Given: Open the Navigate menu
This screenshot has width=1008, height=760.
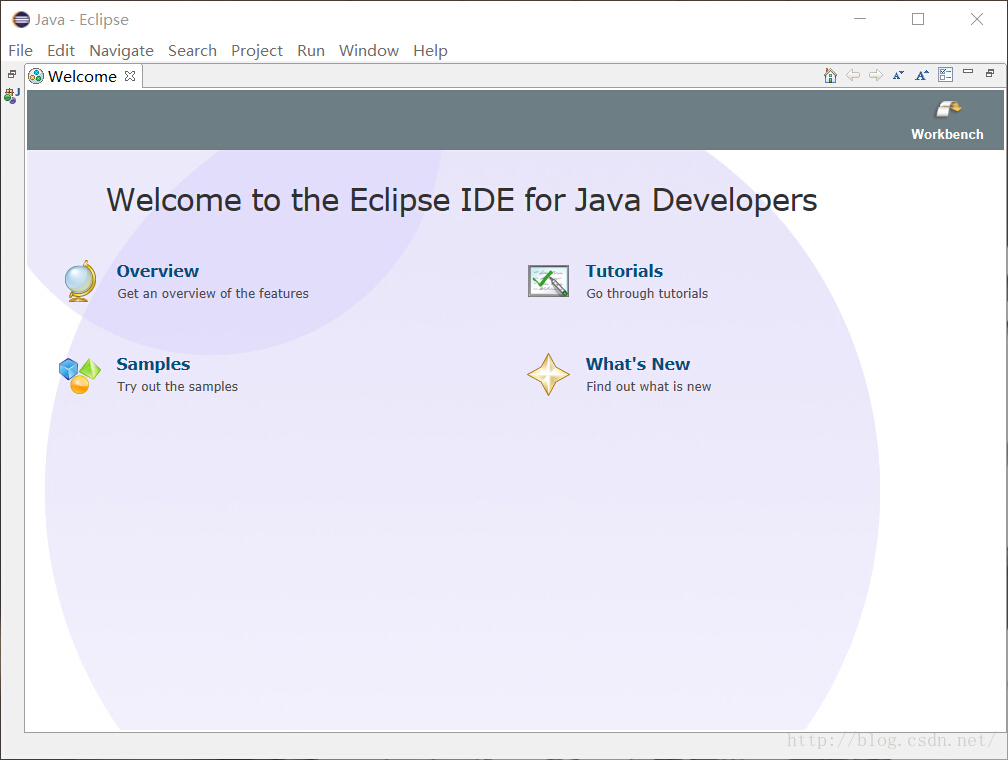Looking at the screenshot, I should pyautogui.click(x=121, y=51).
